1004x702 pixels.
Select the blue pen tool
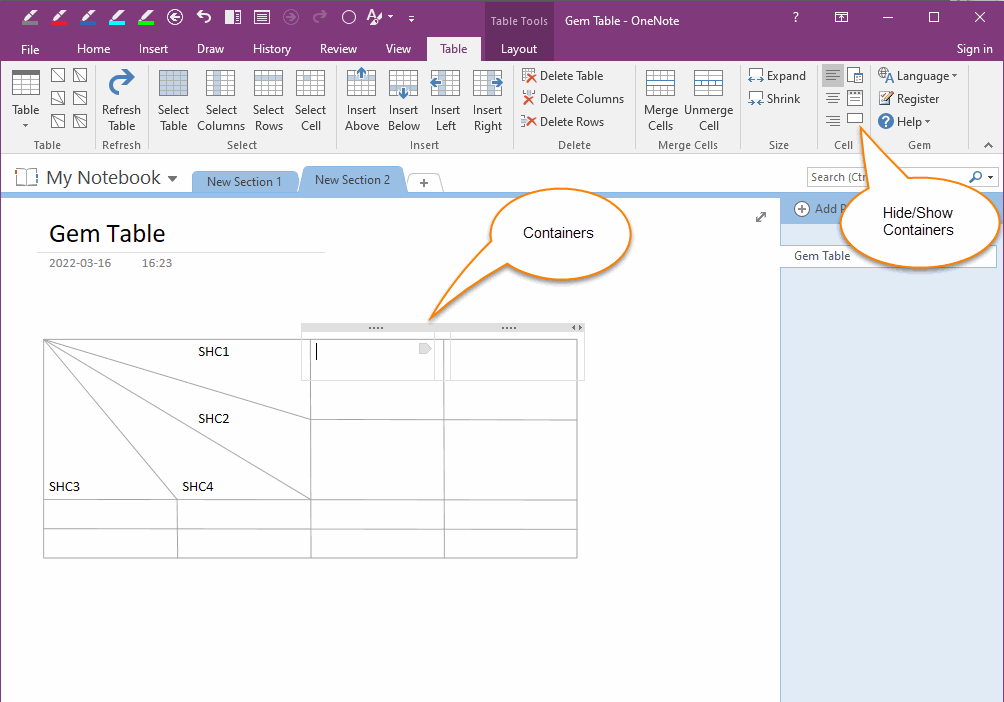88,17
